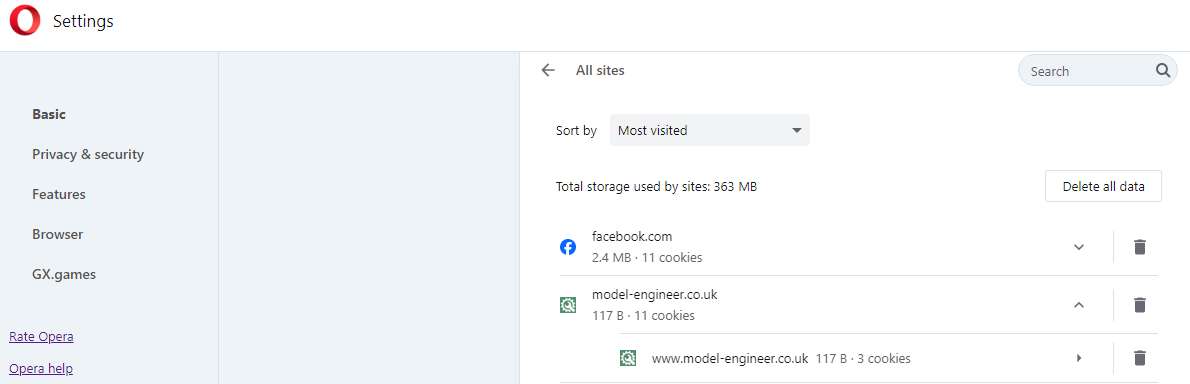Click the Opera logo icon
The height and width of the screenshot is (384, 1190).
[24, 20]
